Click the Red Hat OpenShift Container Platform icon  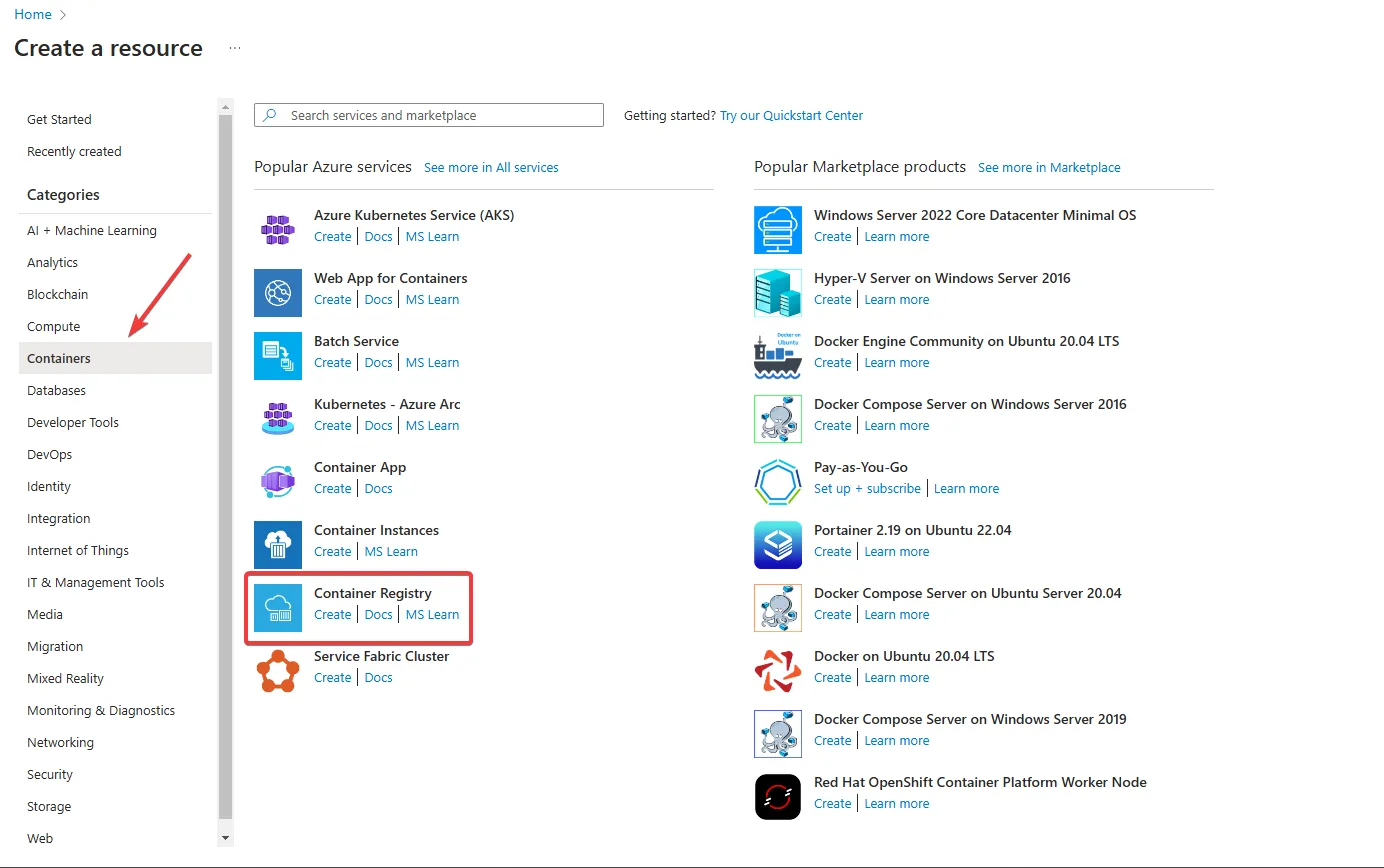pos(778,797)
